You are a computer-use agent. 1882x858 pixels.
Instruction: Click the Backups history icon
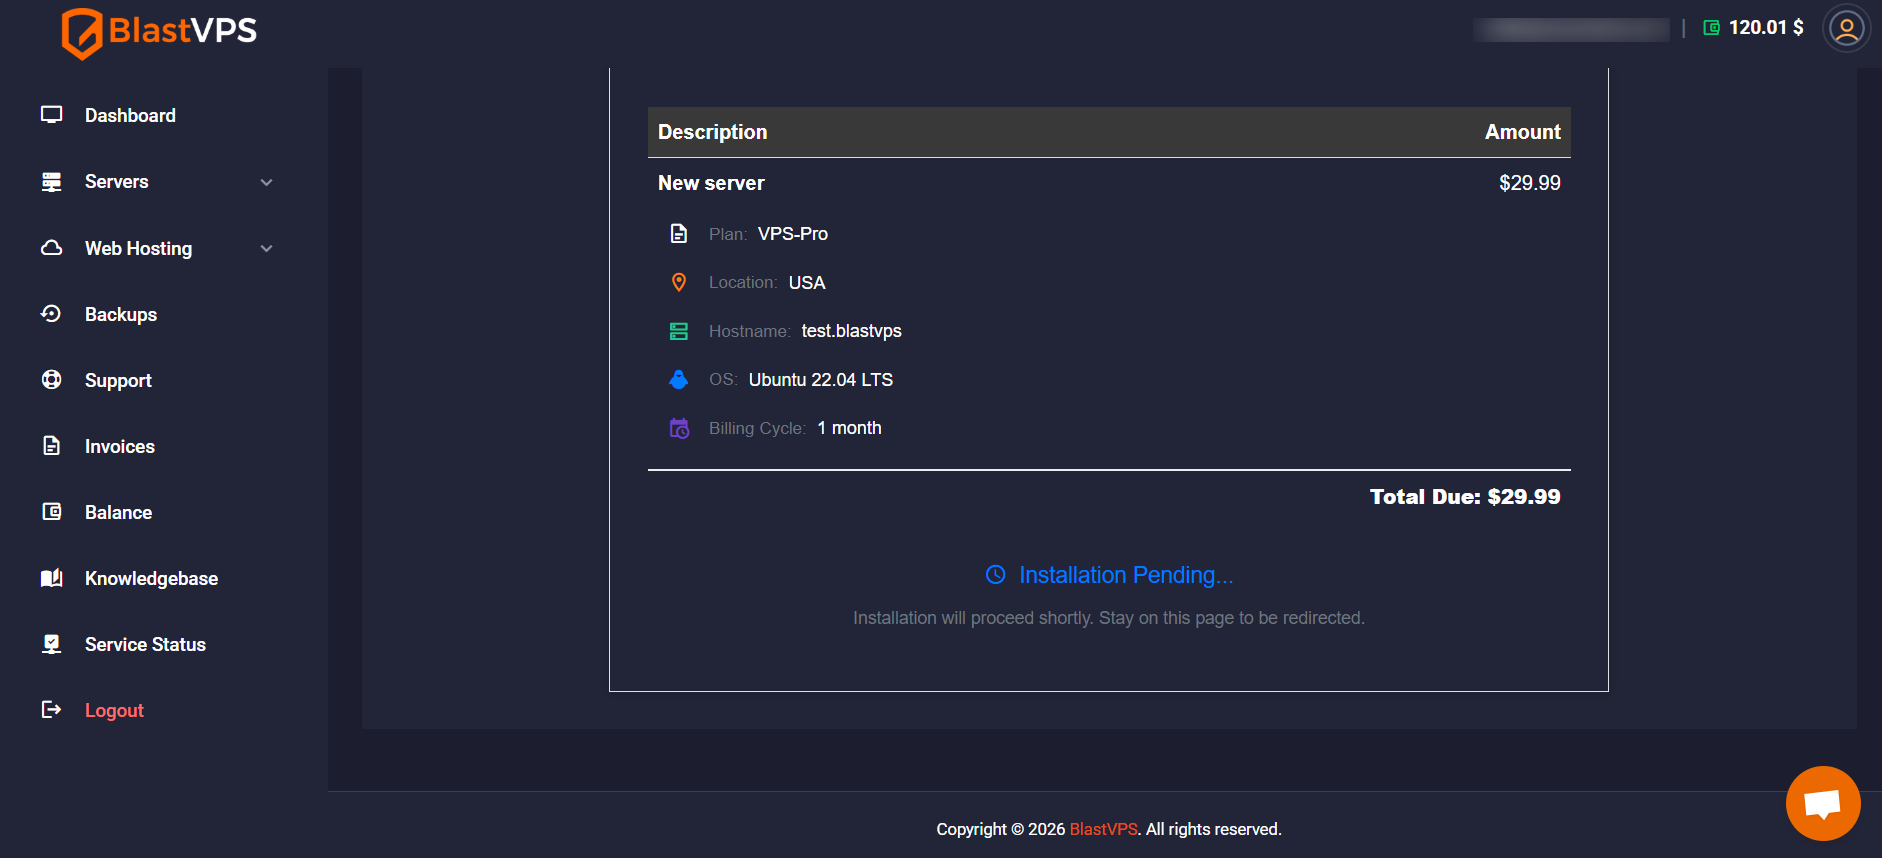point(52,314)
